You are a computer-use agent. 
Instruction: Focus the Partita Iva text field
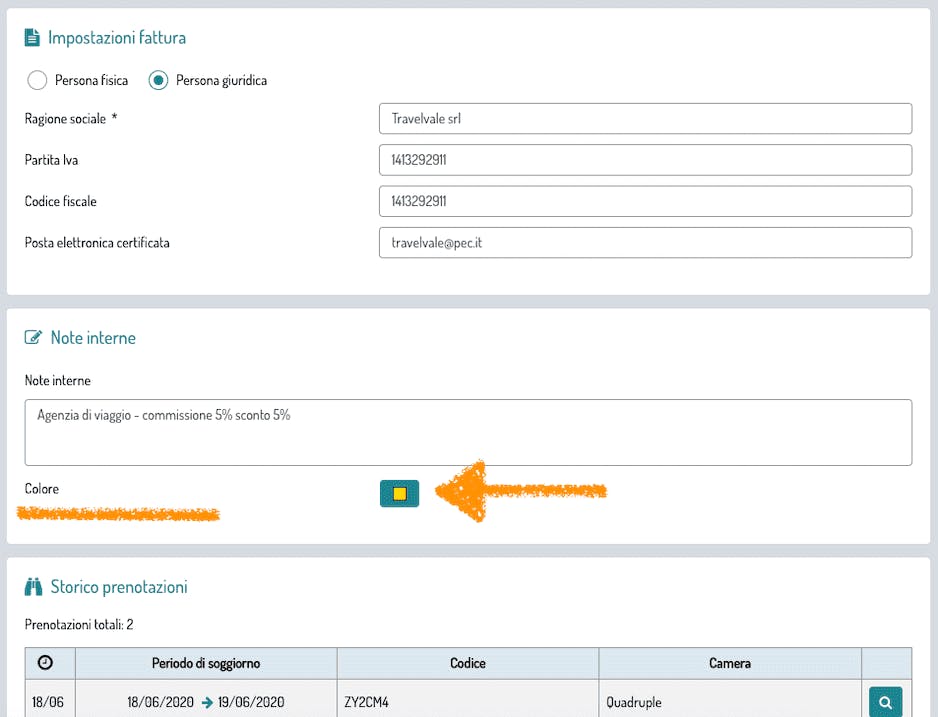pos(645,160)
